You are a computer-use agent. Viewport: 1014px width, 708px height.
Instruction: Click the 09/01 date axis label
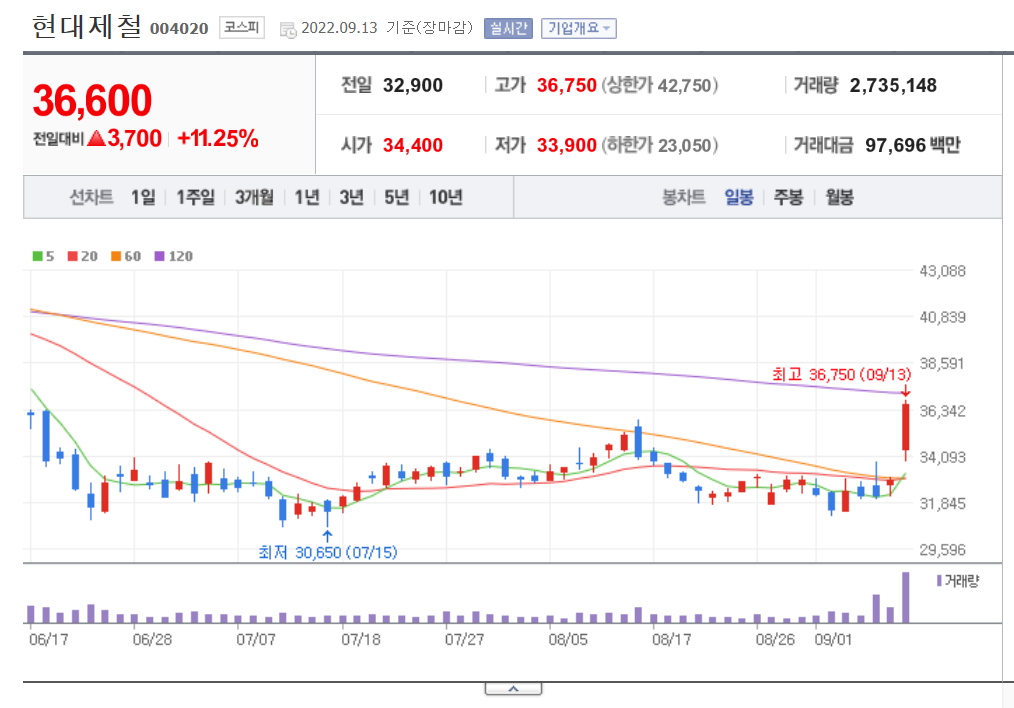click(x=833, y=639)
